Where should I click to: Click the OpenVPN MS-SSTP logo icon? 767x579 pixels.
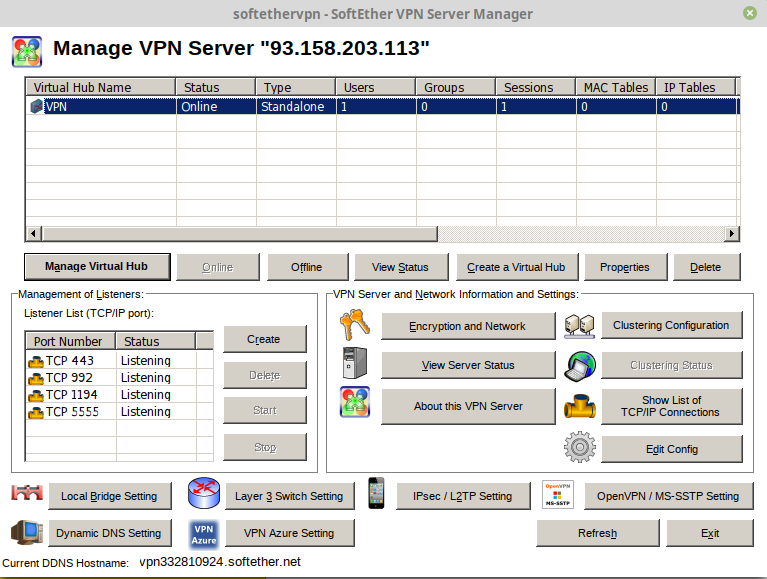(x=558, y=495)
